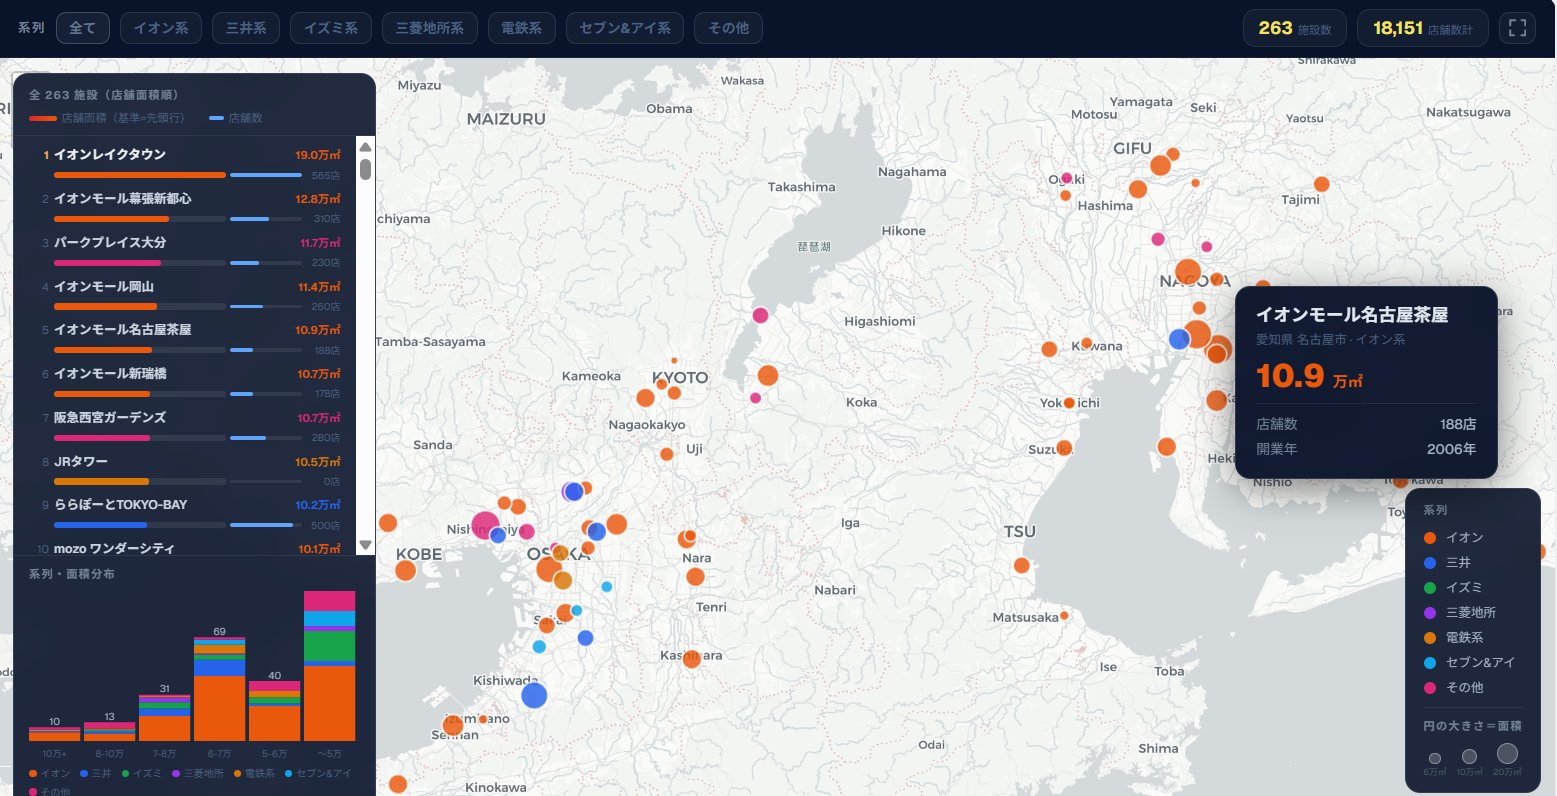Click the 電鉄系 swatch in map legend
This screenshot has height=796, width=1557.
pos(1430,638)
